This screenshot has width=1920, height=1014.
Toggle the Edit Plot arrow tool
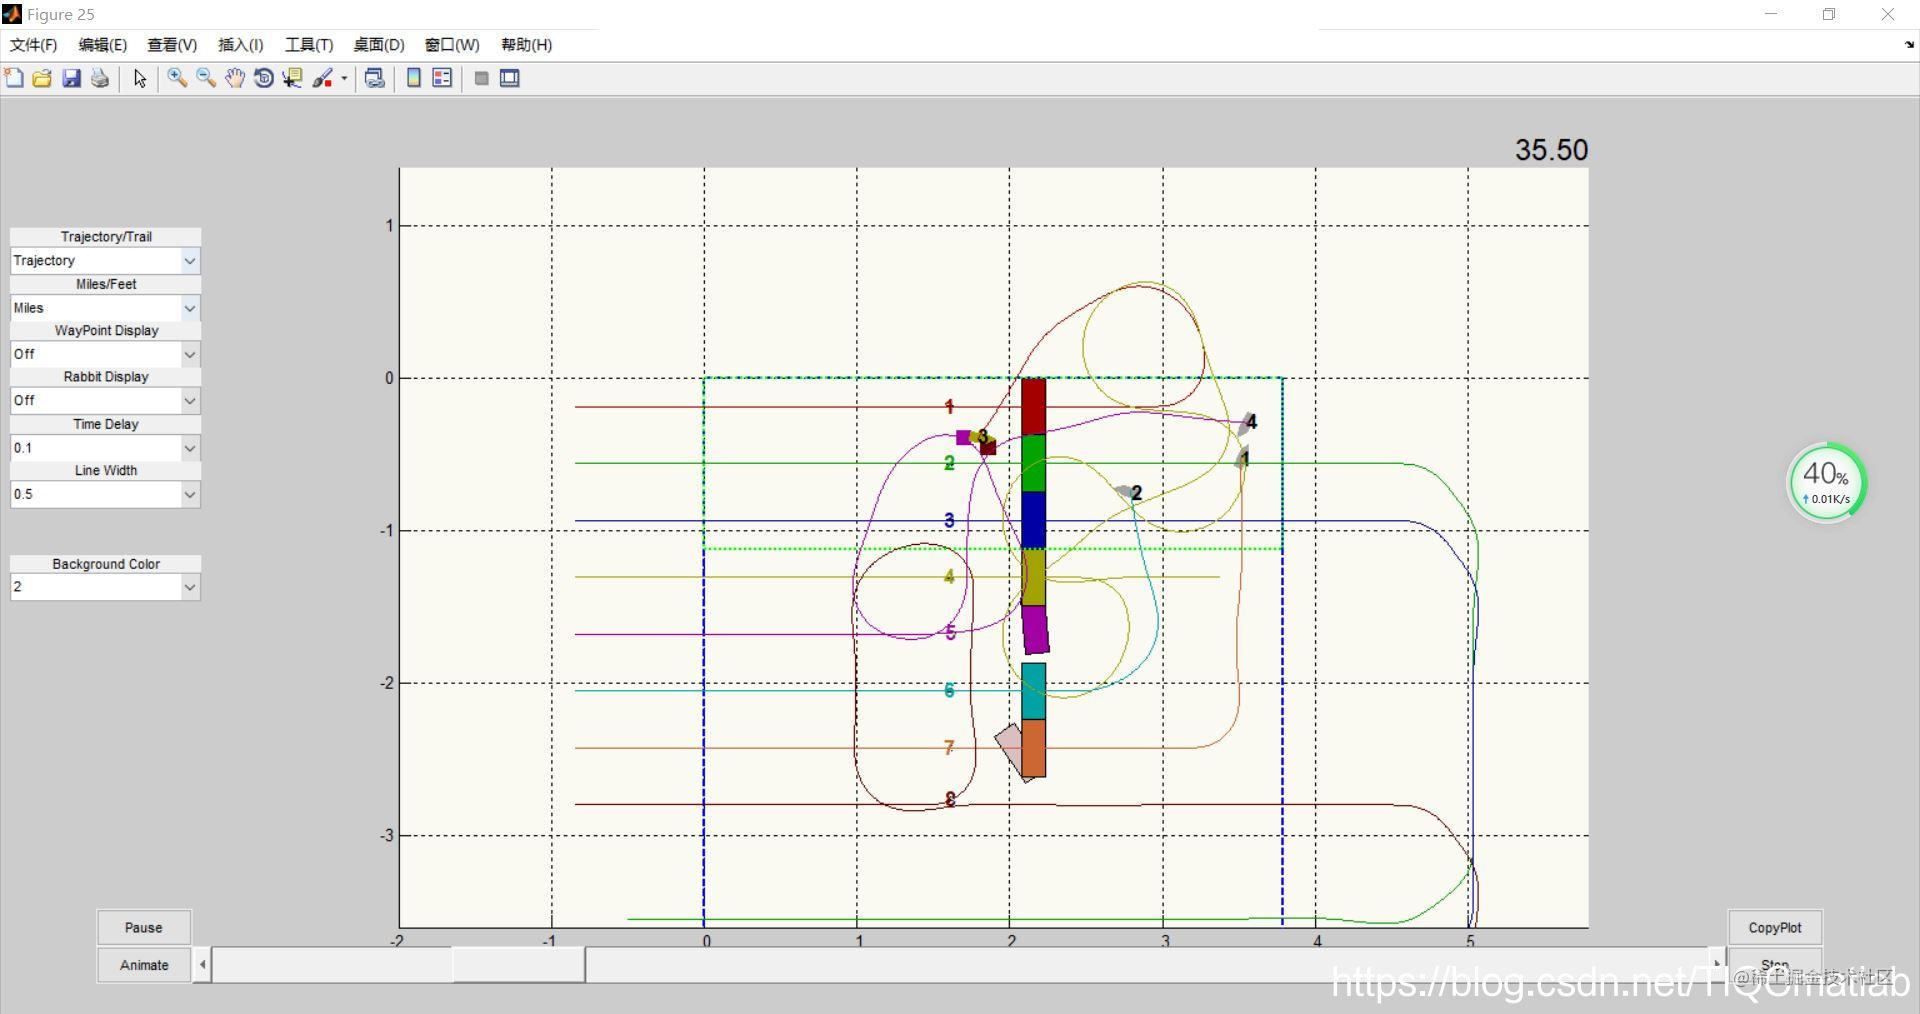click(x=140, y=78)
